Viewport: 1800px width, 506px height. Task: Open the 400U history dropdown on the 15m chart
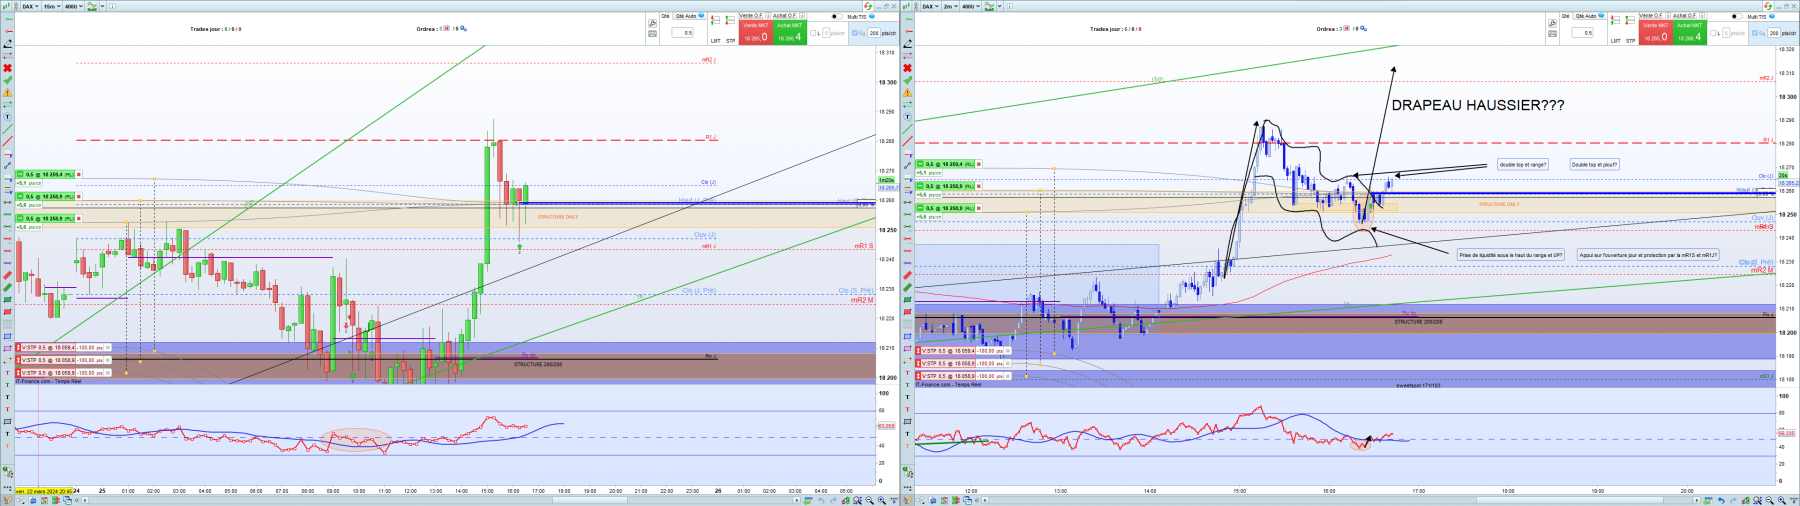(73, 6)
